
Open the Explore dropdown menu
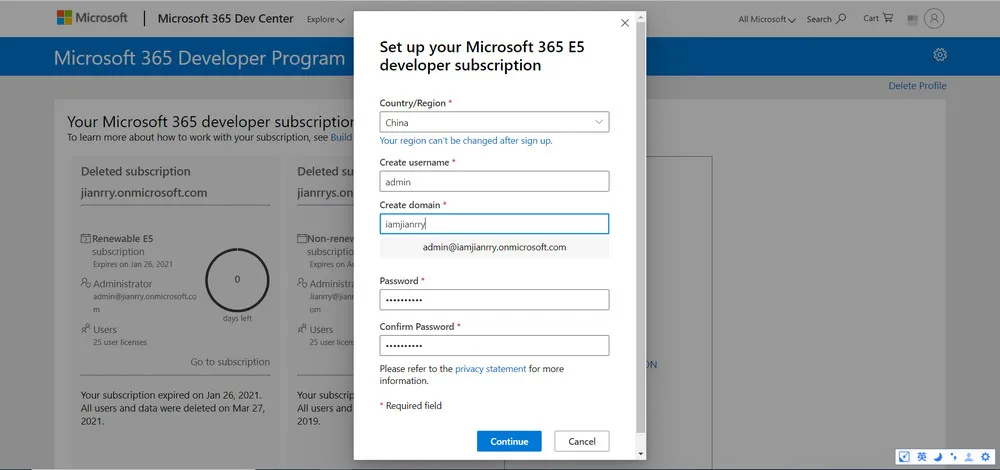325,19
